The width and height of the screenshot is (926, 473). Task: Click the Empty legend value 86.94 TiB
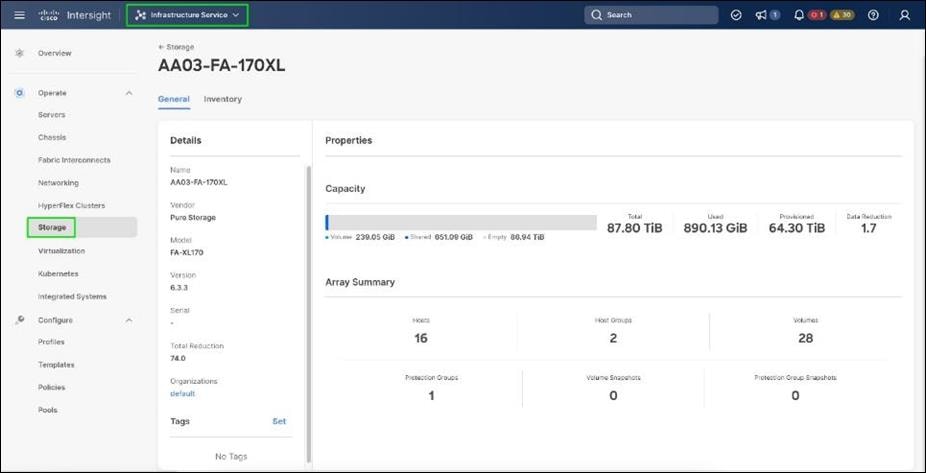tap(527, 237)
